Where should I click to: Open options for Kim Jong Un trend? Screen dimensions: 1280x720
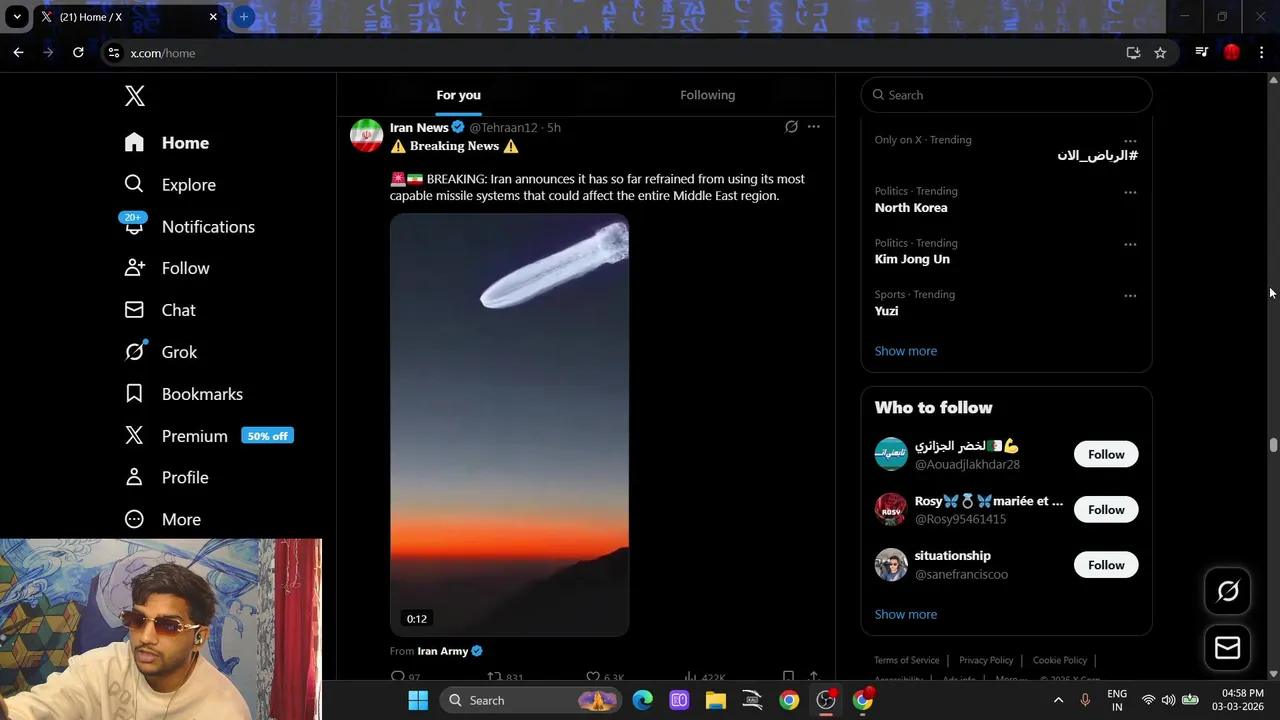pos(1130,244)
